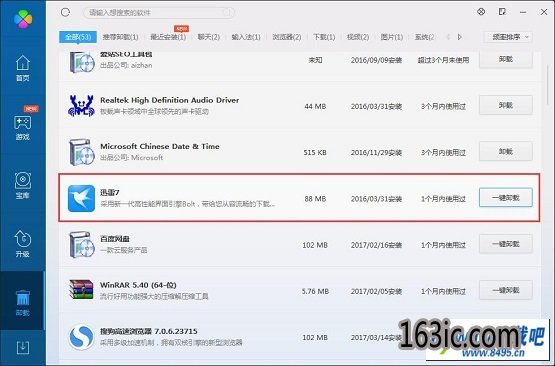Click the aizhan SEO toolkit icon
The width and height of the screenshot is (555, 366).
(x=81, y=62)
